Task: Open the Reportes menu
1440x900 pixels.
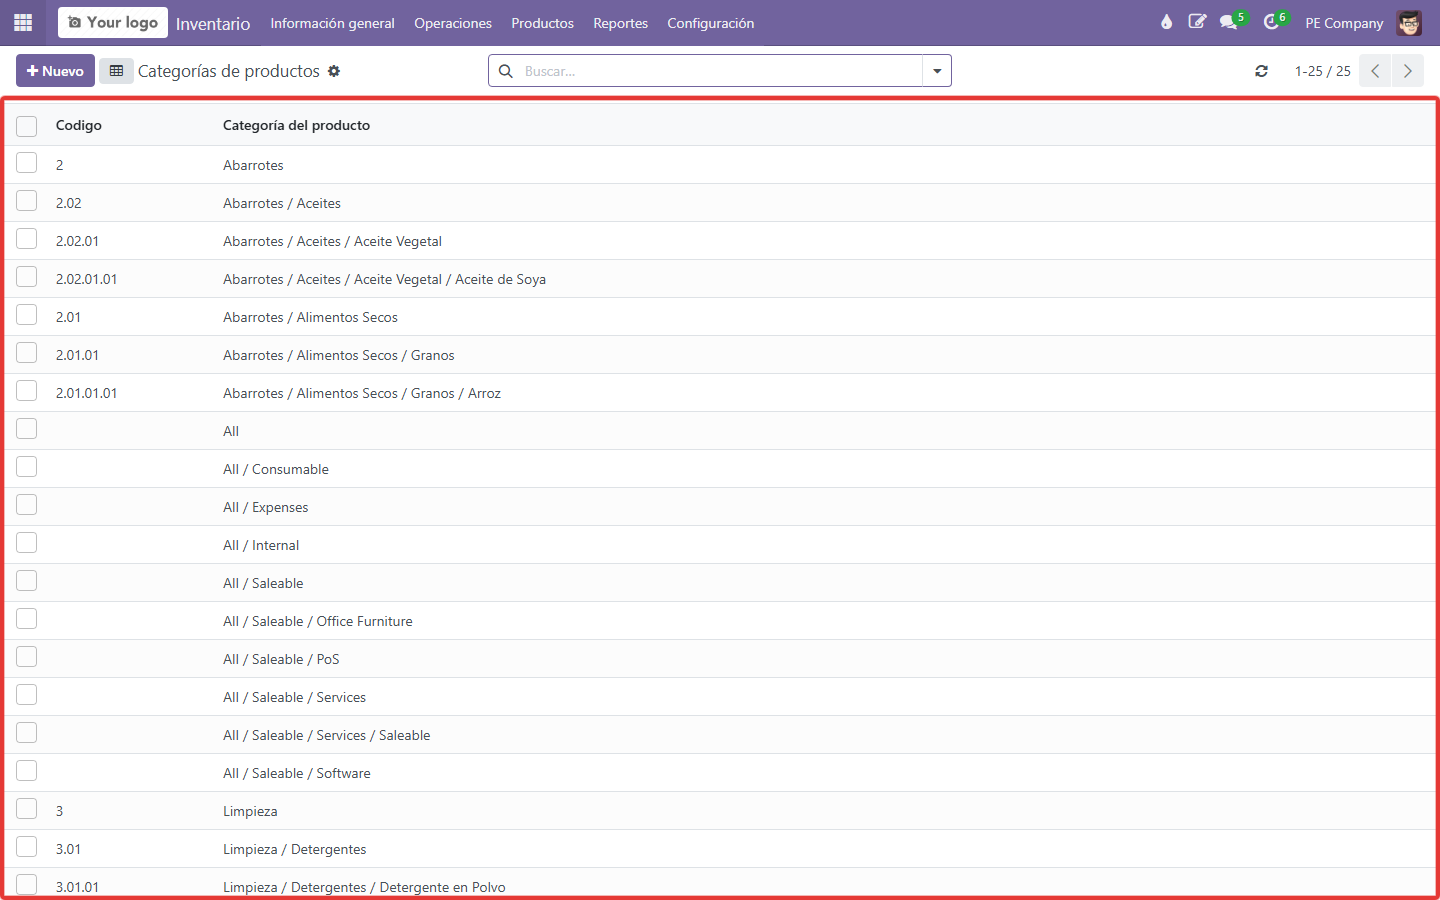Action: 621,23
